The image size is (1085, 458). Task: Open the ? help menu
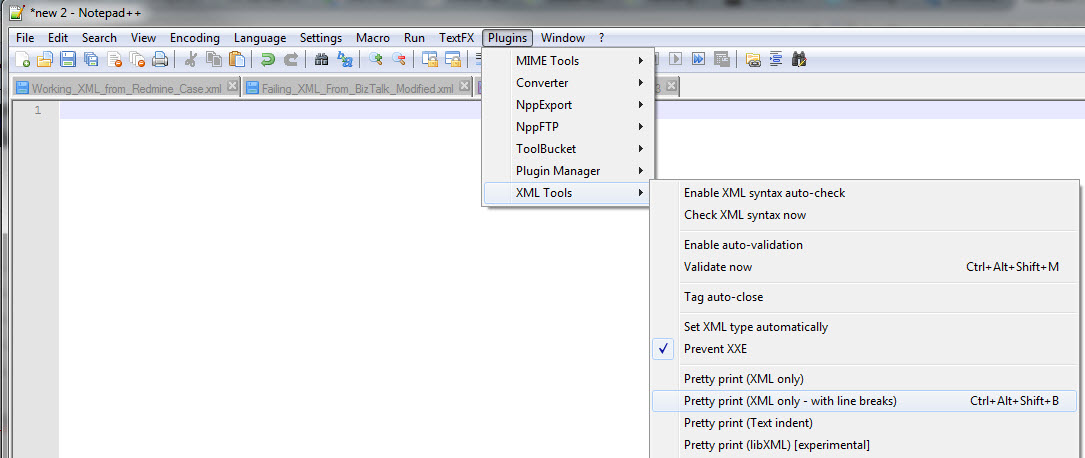tap(601, 38)
